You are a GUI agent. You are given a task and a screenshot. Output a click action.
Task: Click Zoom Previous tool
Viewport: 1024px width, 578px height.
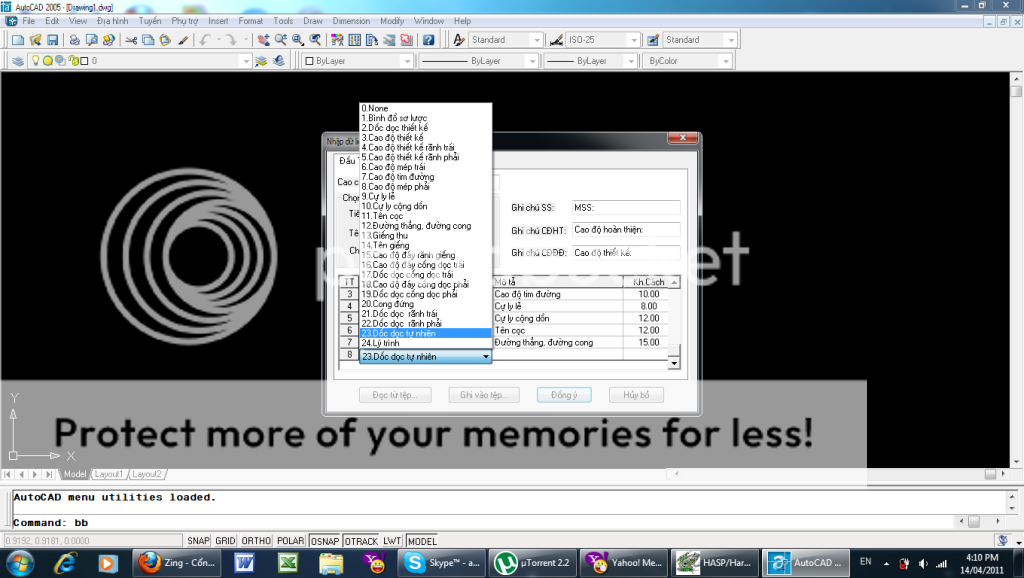click(315, 40)
